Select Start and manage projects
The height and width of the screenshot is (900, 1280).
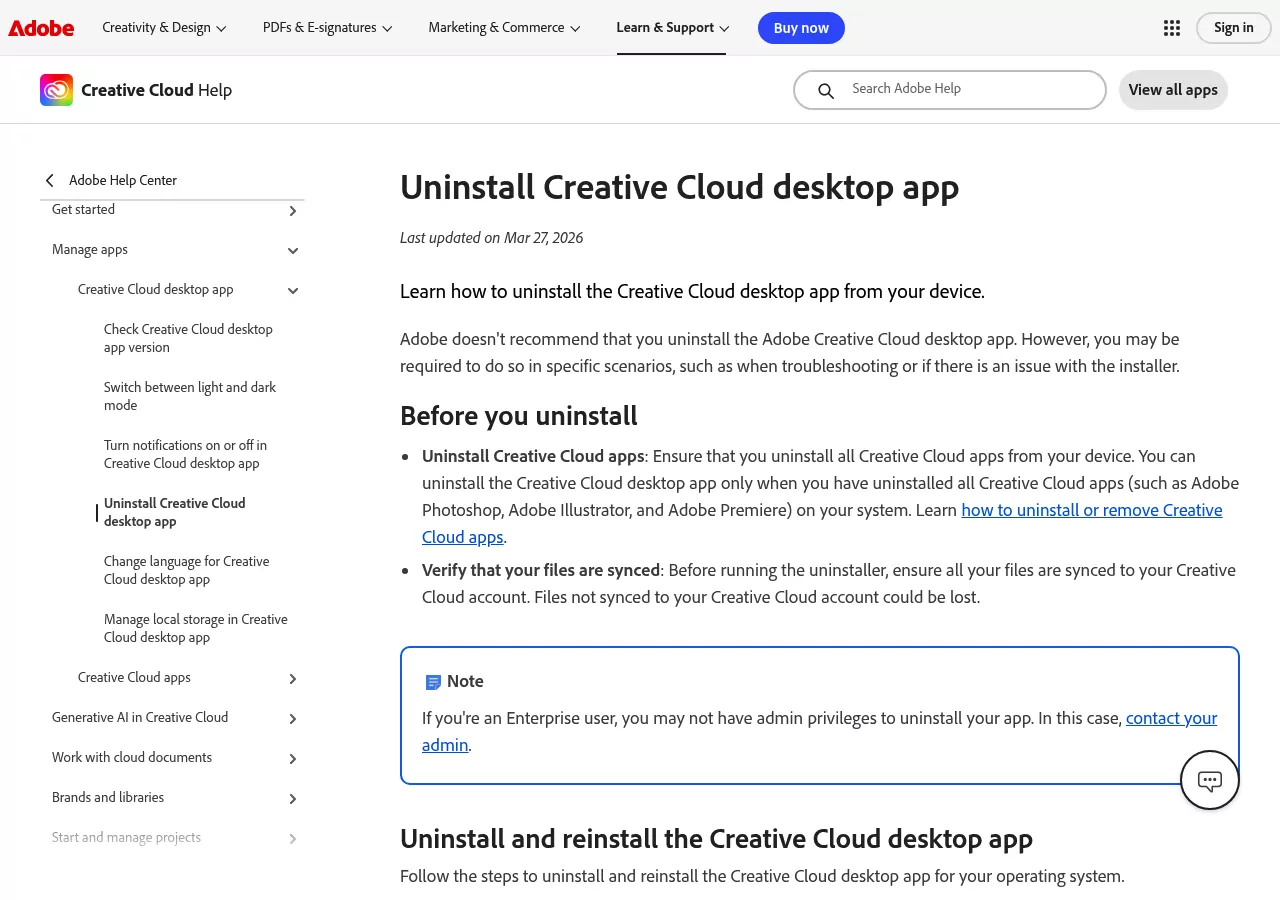click(x=126, y=838)
